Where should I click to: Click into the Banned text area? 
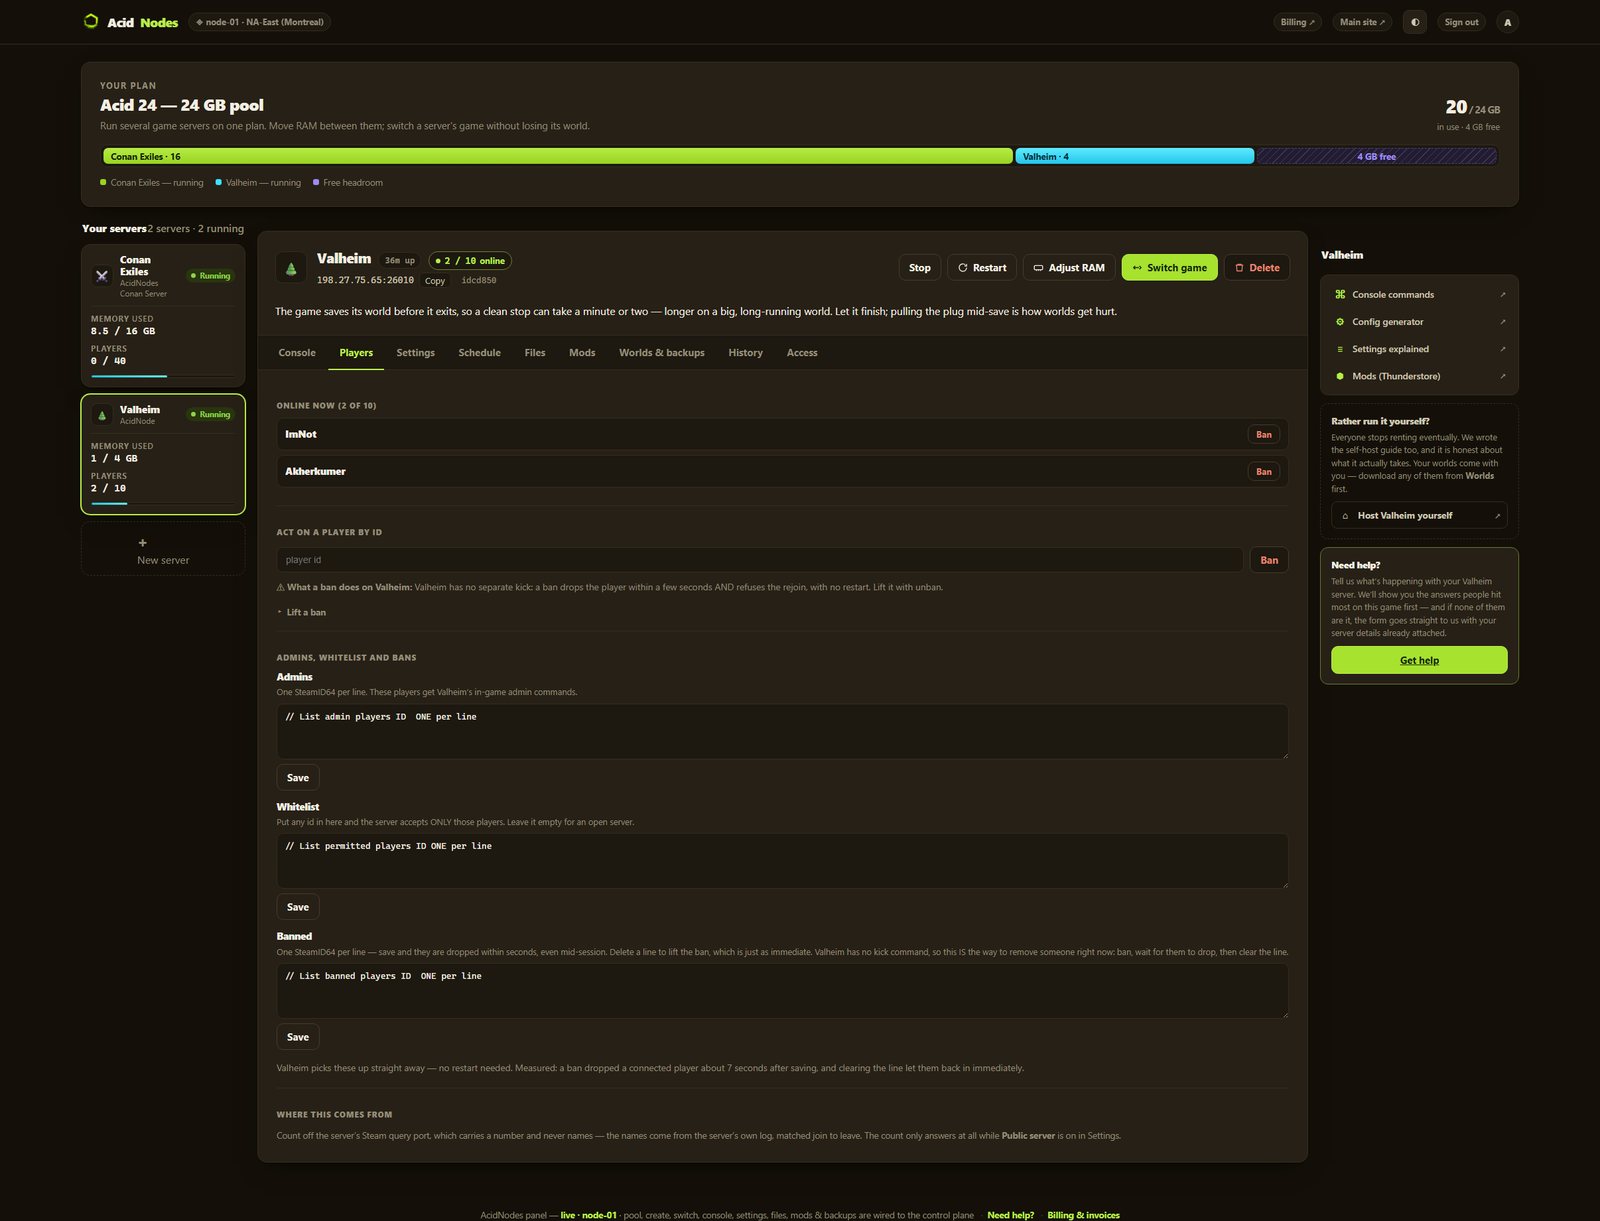click(x=782, y=991)
